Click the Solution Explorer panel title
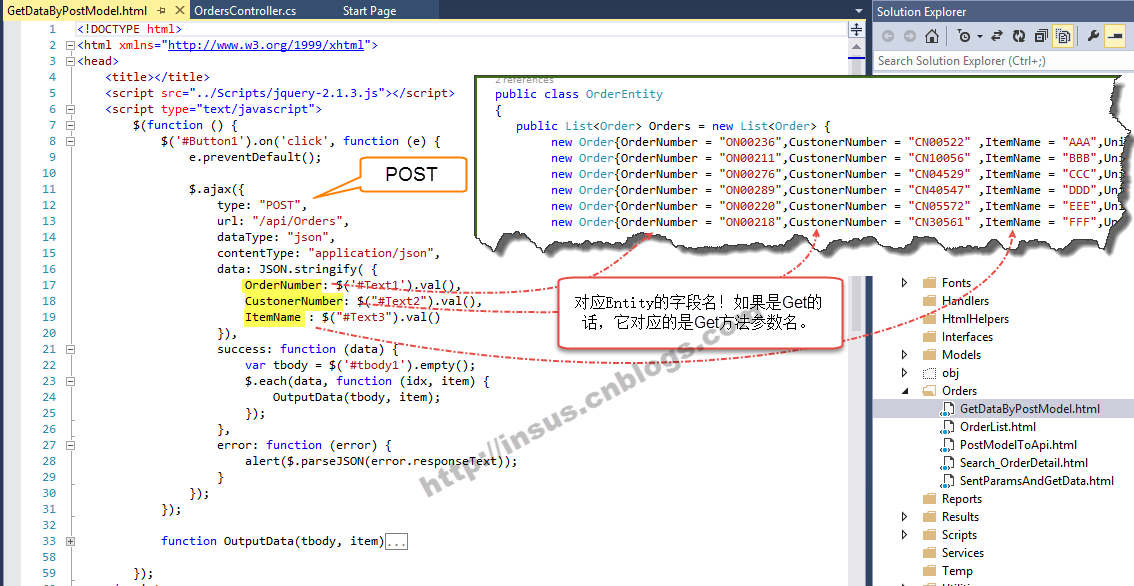The height and width of the screenshot is (586, 1134). [921, 12]
